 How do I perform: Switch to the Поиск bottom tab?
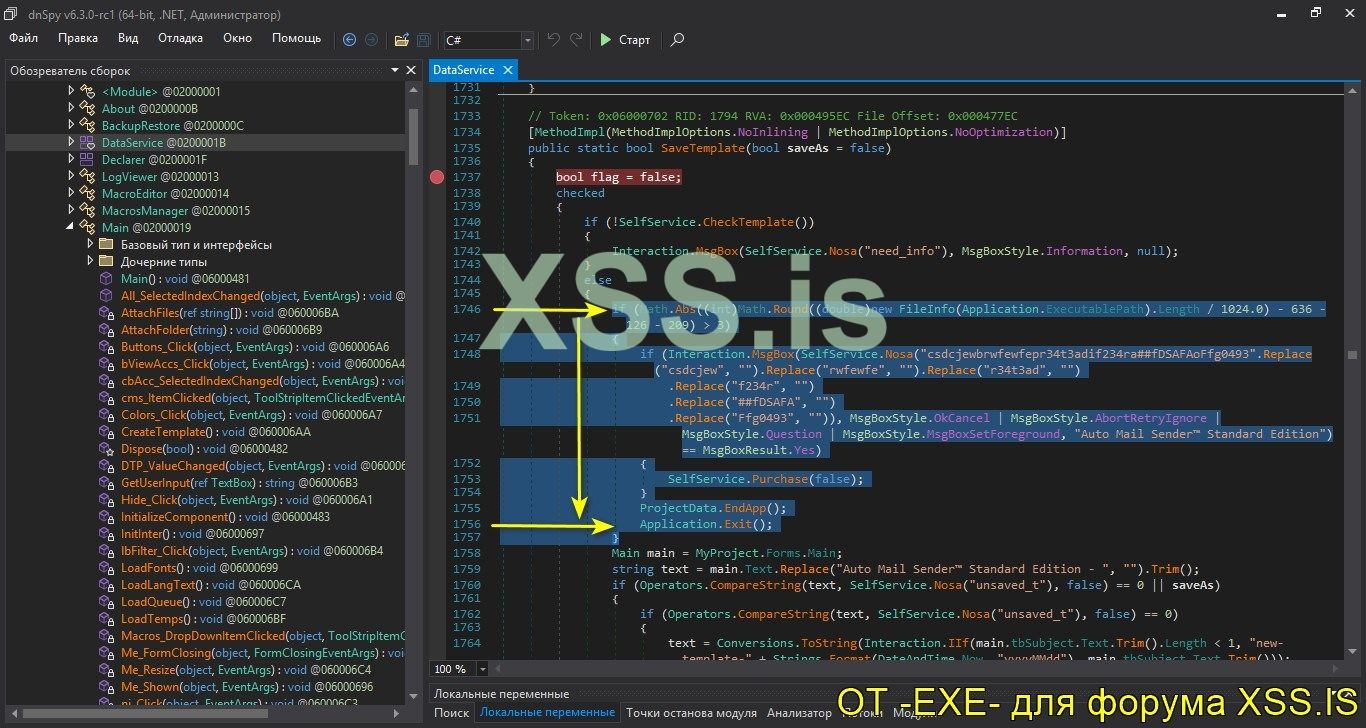pyautogui.click(x=451, y=713)
